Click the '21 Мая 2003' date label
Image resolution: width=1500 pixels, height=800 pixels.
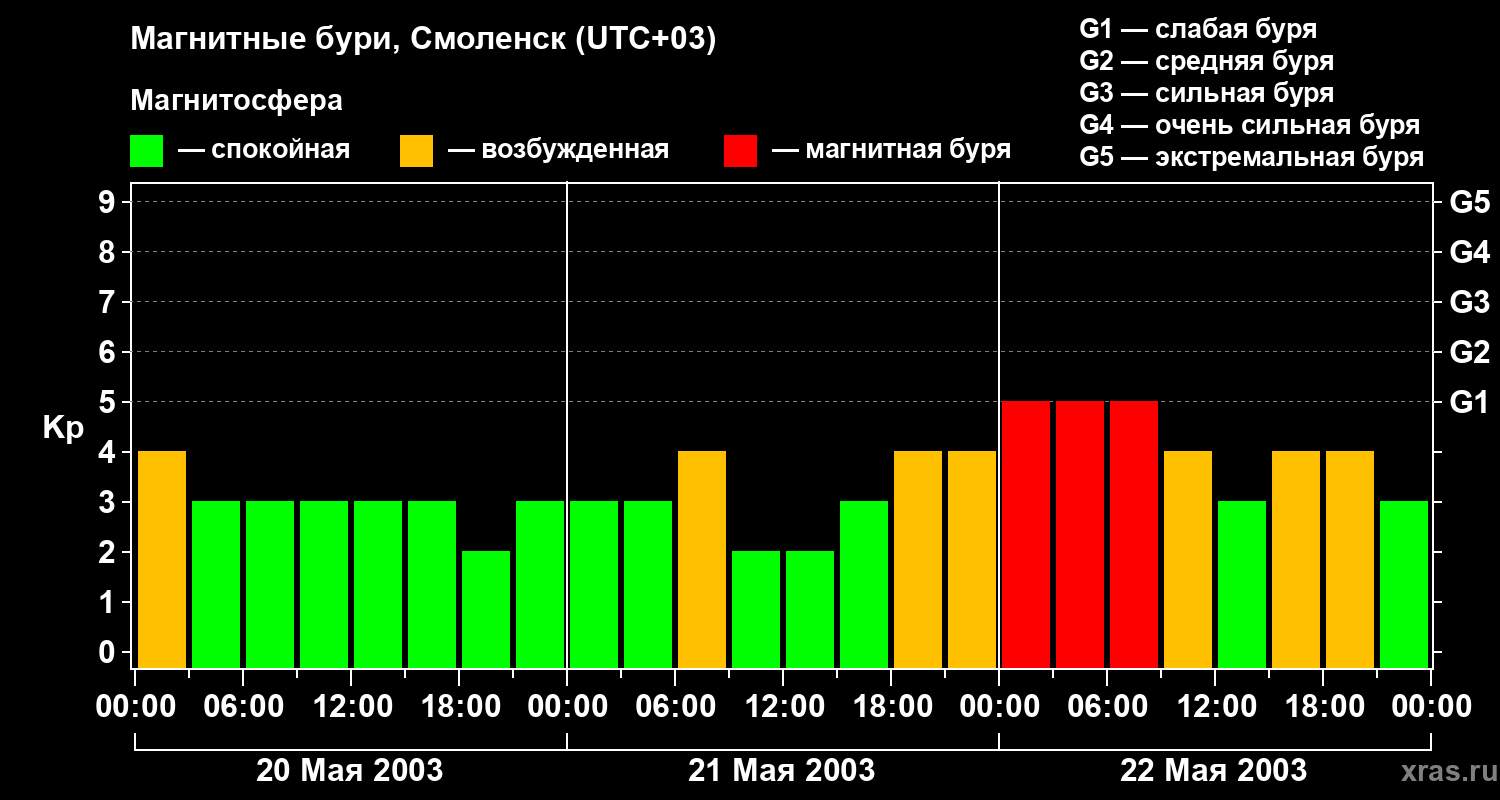tap(782, 771)
